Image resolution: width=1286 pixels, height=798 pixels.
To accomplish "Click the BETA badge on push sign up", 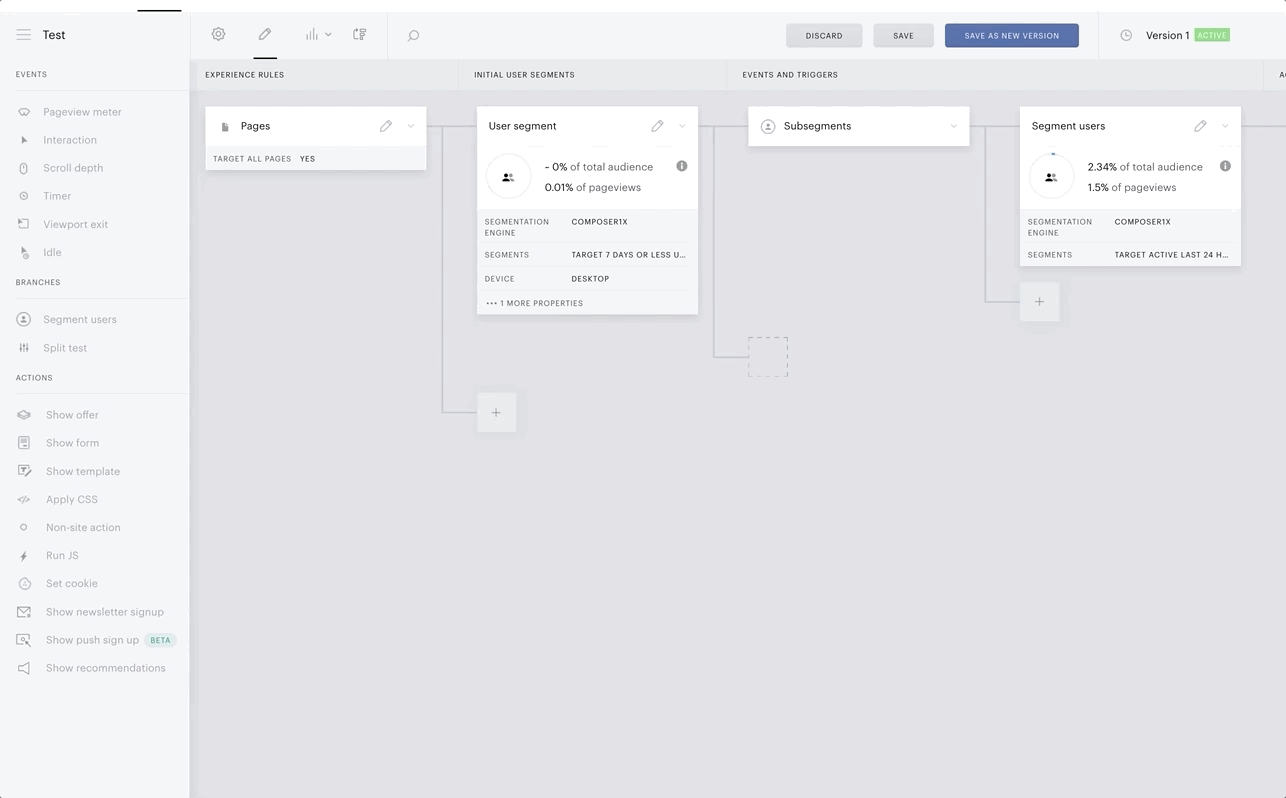I will coord(160,640).
